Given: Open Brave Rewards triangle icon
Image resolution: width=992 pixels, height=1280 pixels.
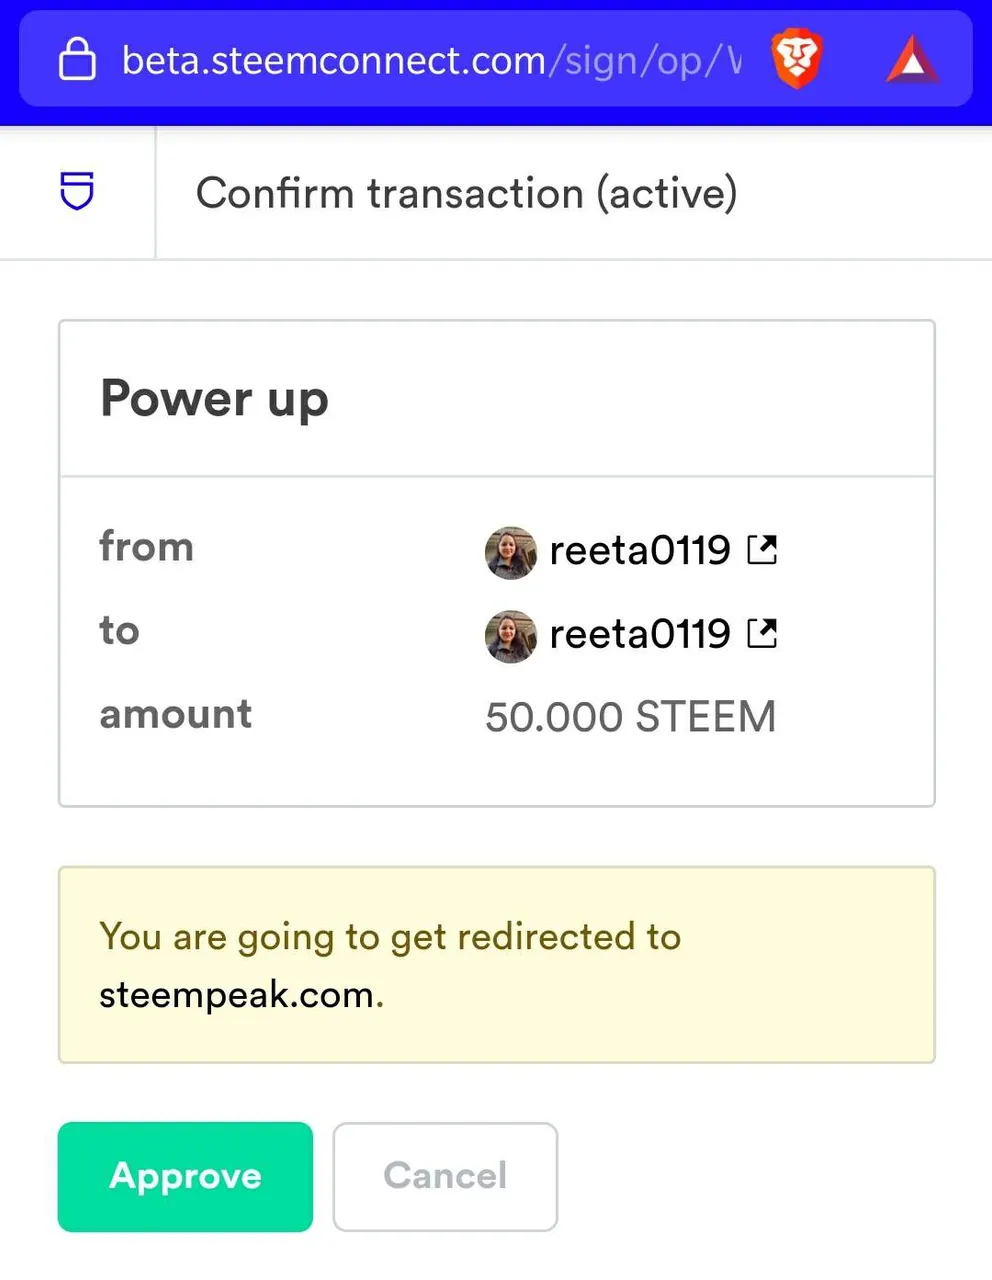Looking at the screenshot, I should pyautogui.click(x=911, y=59).
